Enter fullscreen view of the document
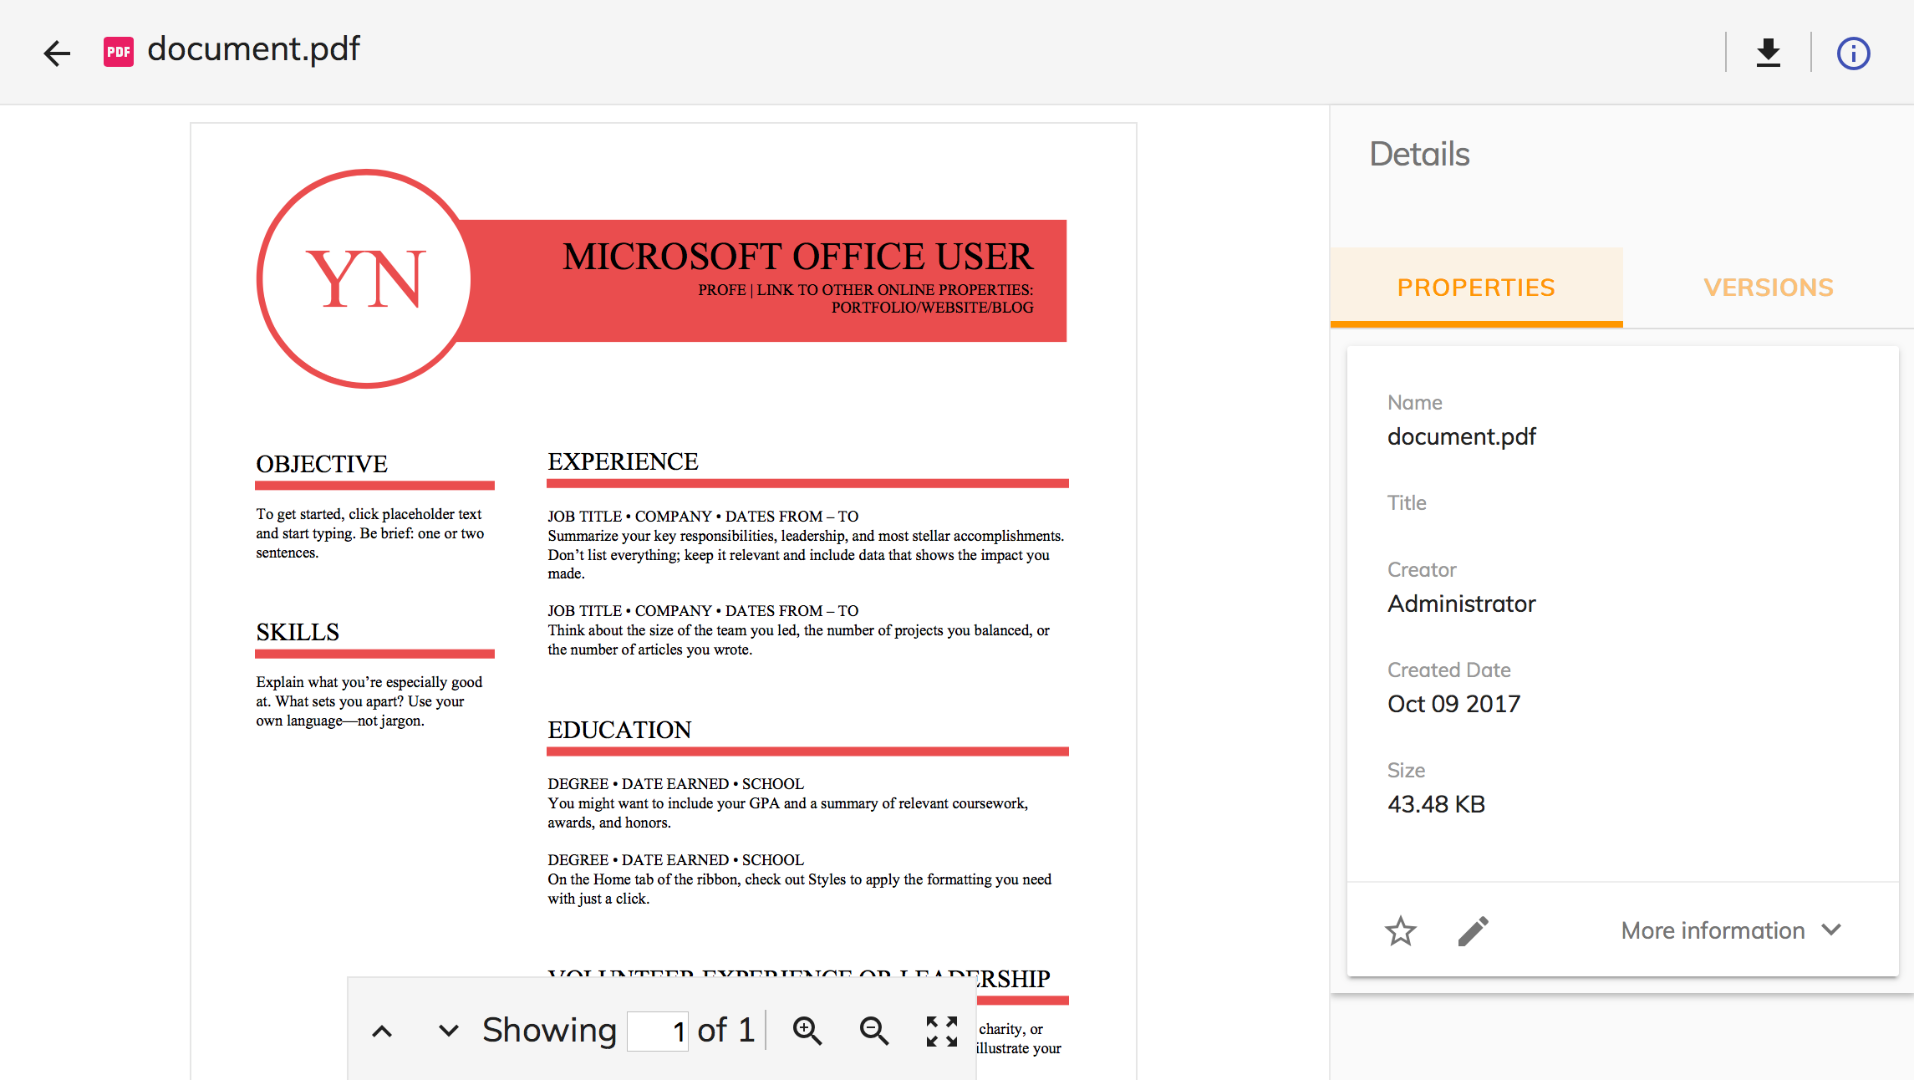Screen dimensions: 1914x1080 941,1031
